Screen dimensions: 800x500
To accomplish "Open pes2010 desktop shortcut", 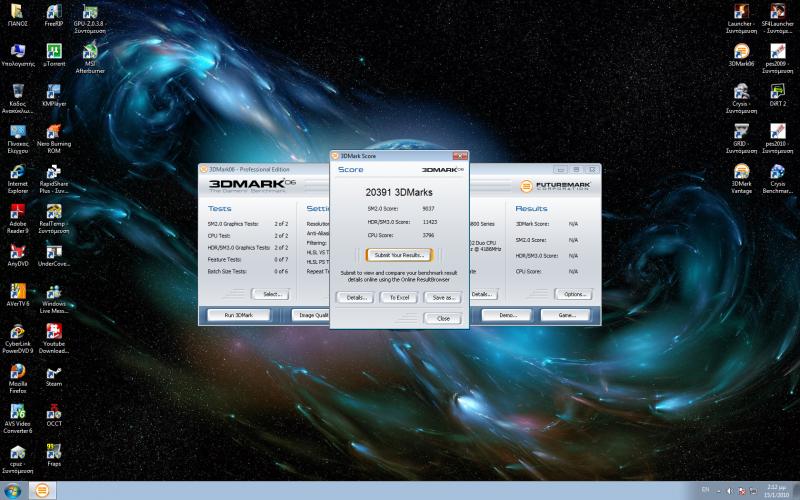I will coord(778,139).
